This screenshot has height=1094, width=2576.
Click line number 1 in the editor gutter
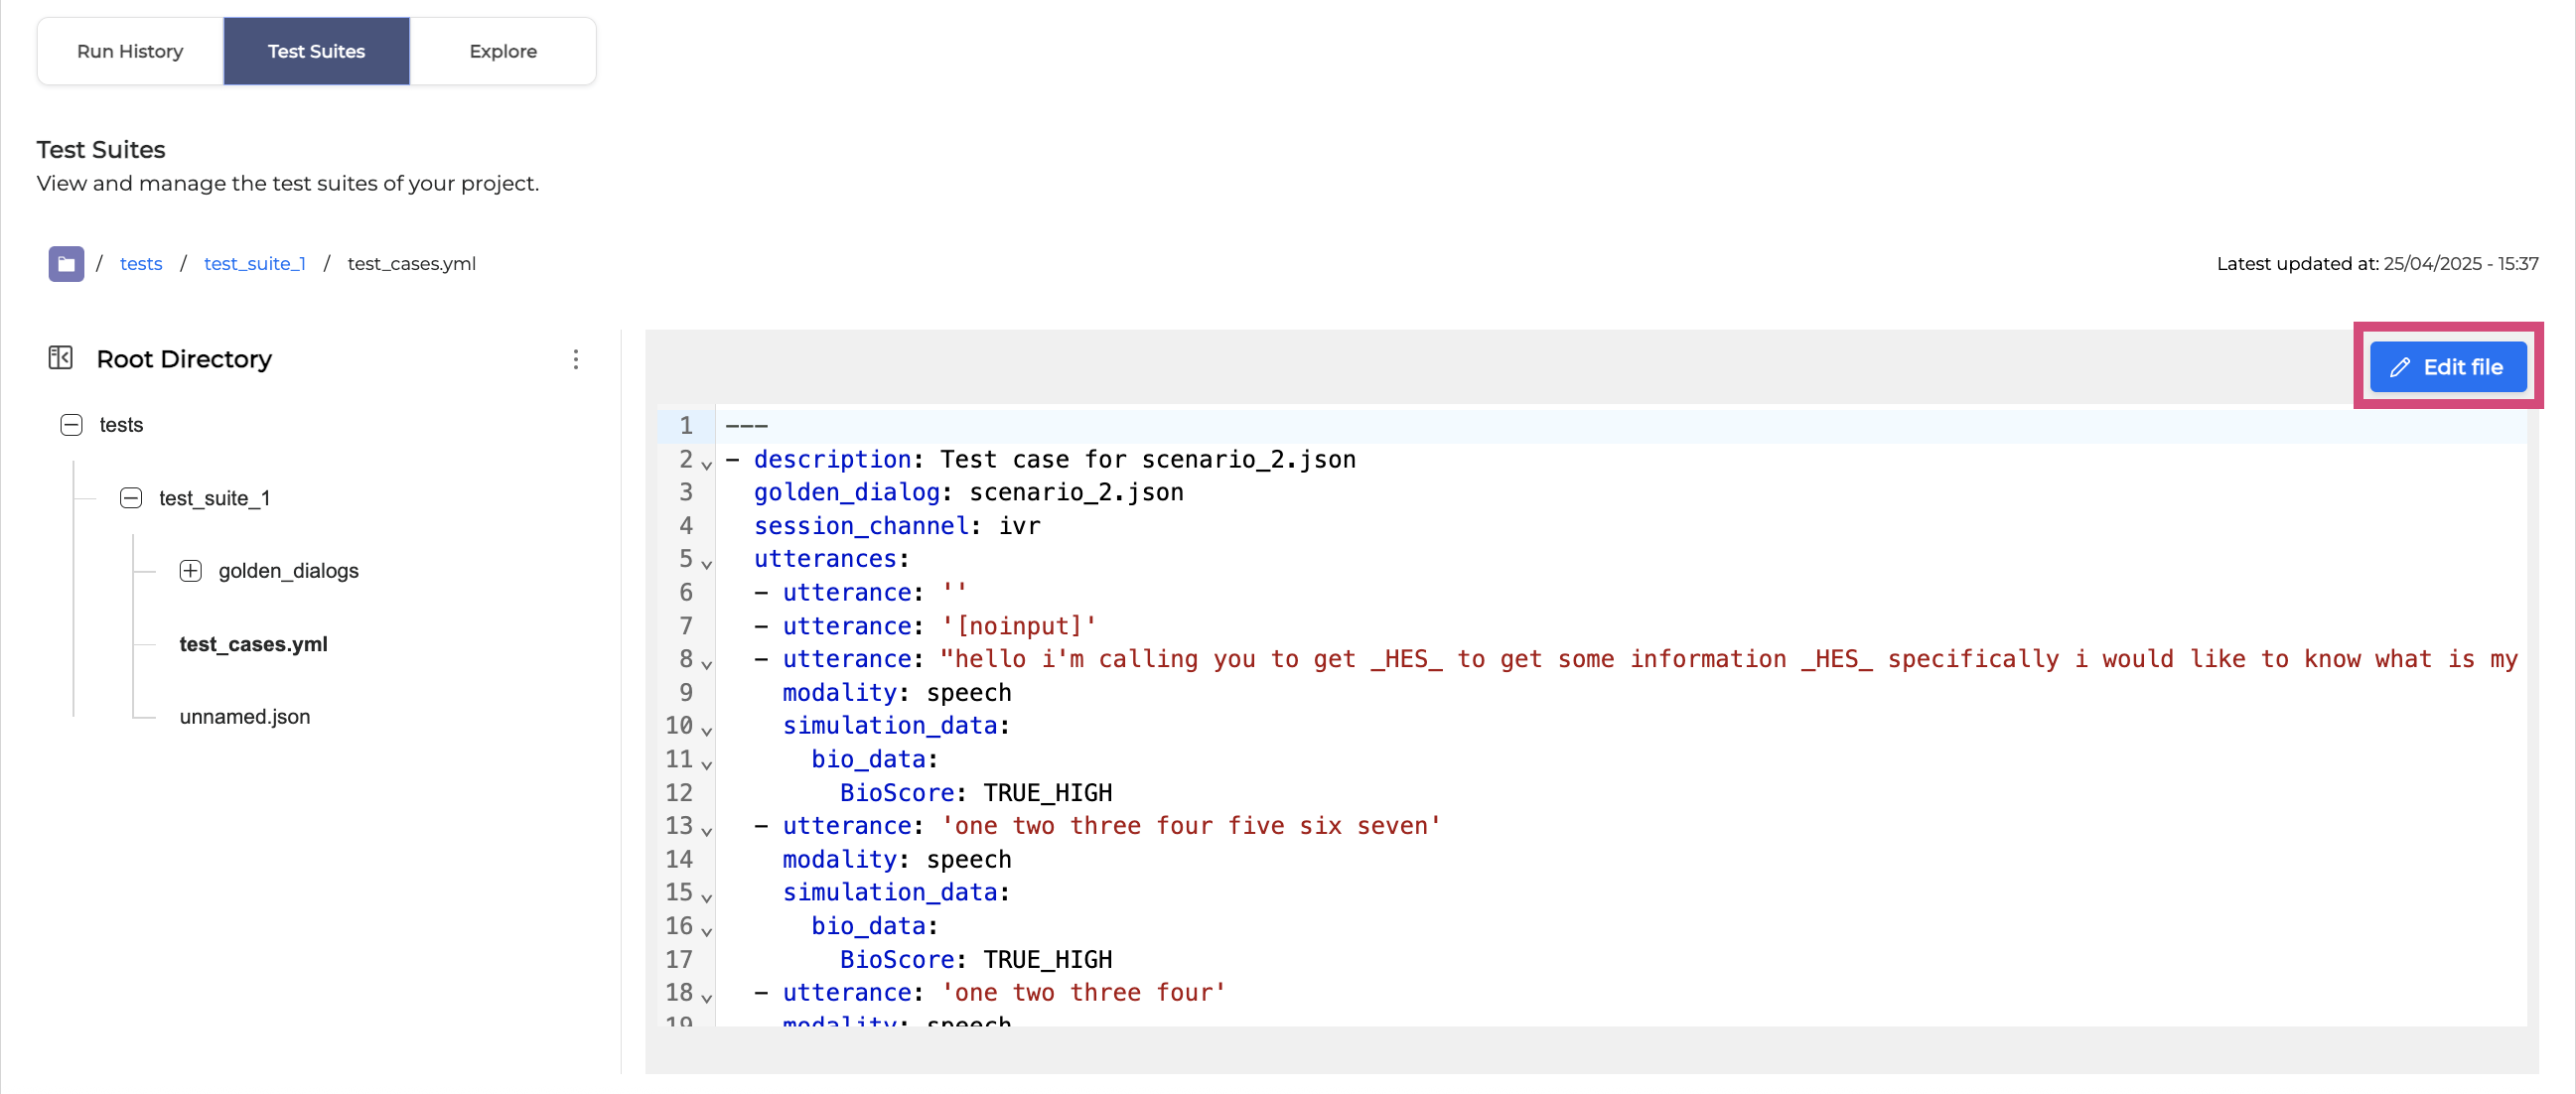coord(685,426)
